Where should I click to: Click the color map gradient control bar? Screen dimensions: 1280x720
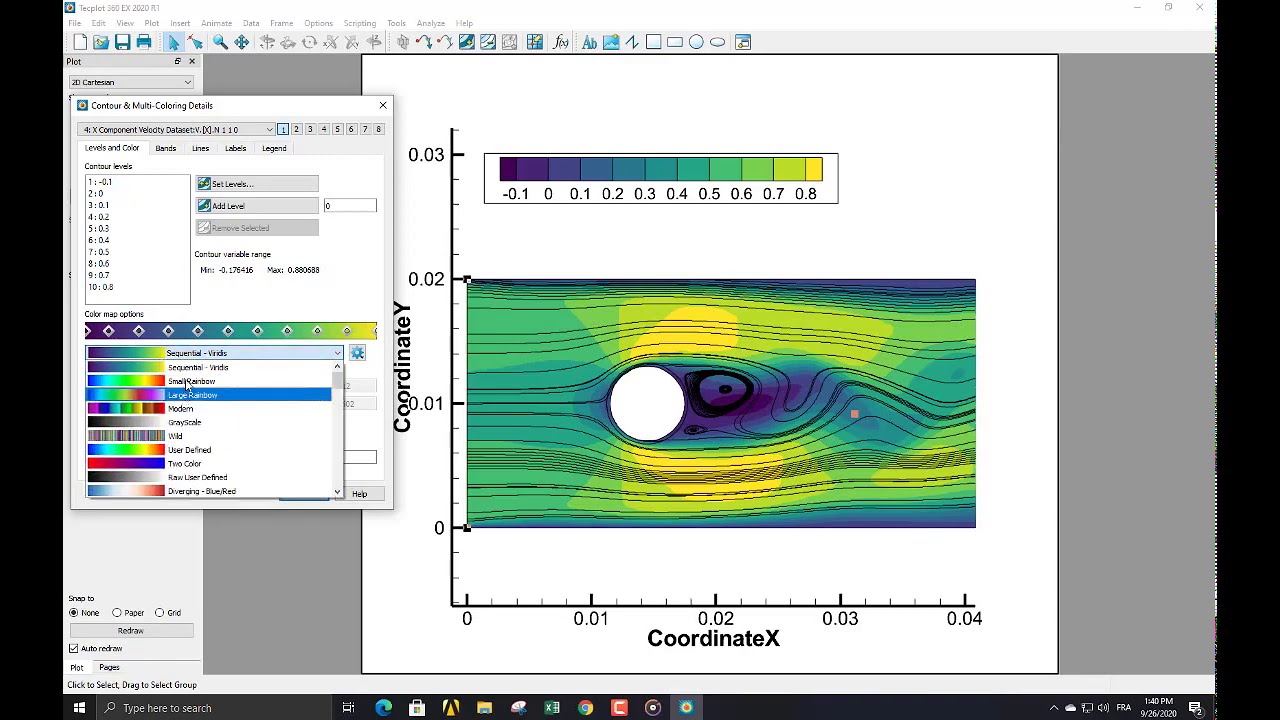coord(231,331)
